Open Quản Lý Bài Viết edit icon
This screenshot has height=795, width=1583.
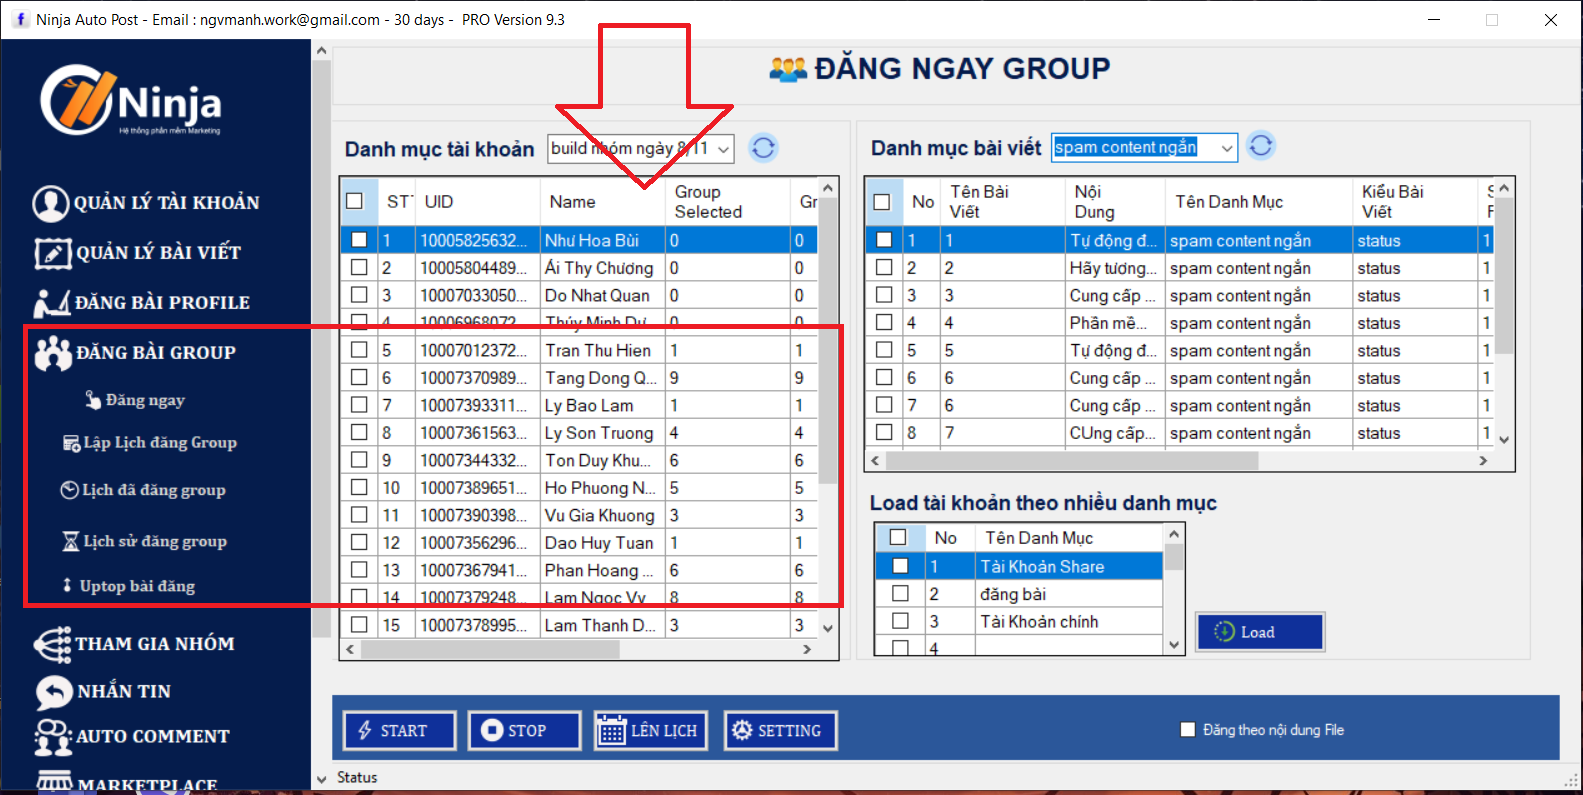[x=53, y=253]
